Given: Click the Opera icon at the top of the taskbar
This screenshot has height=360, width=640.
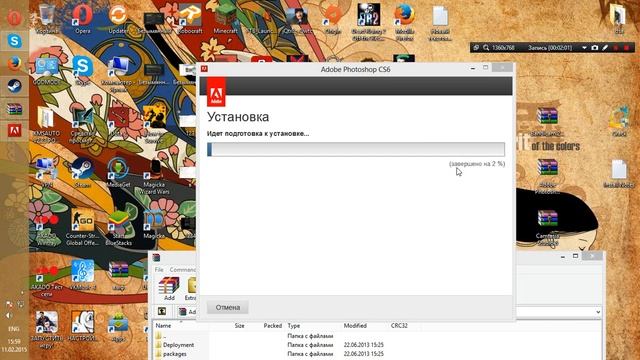Looking at the screenshot, I should tap(14, 18).
